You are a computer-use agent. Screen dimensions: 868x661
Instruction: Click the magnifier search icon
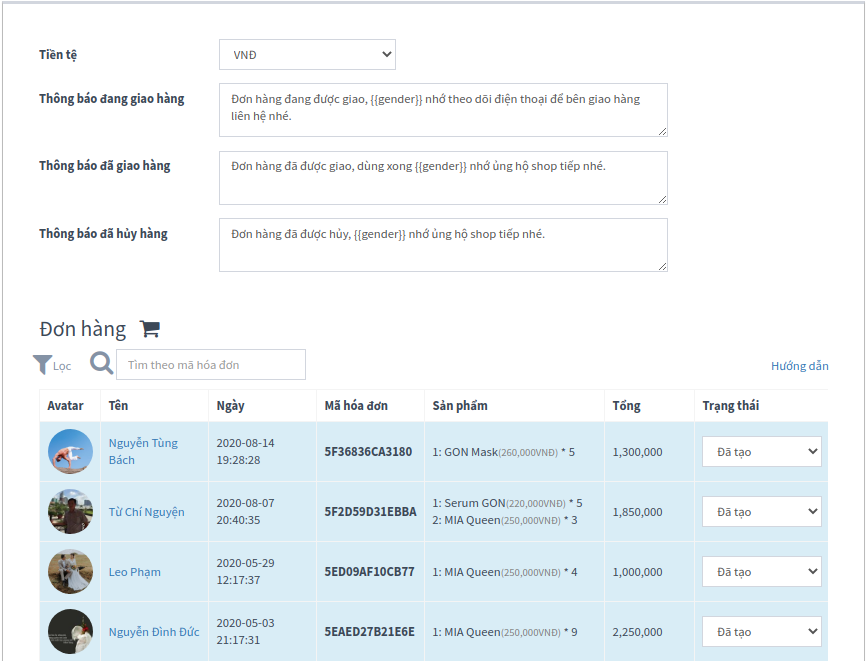click(x=102, y=364)
